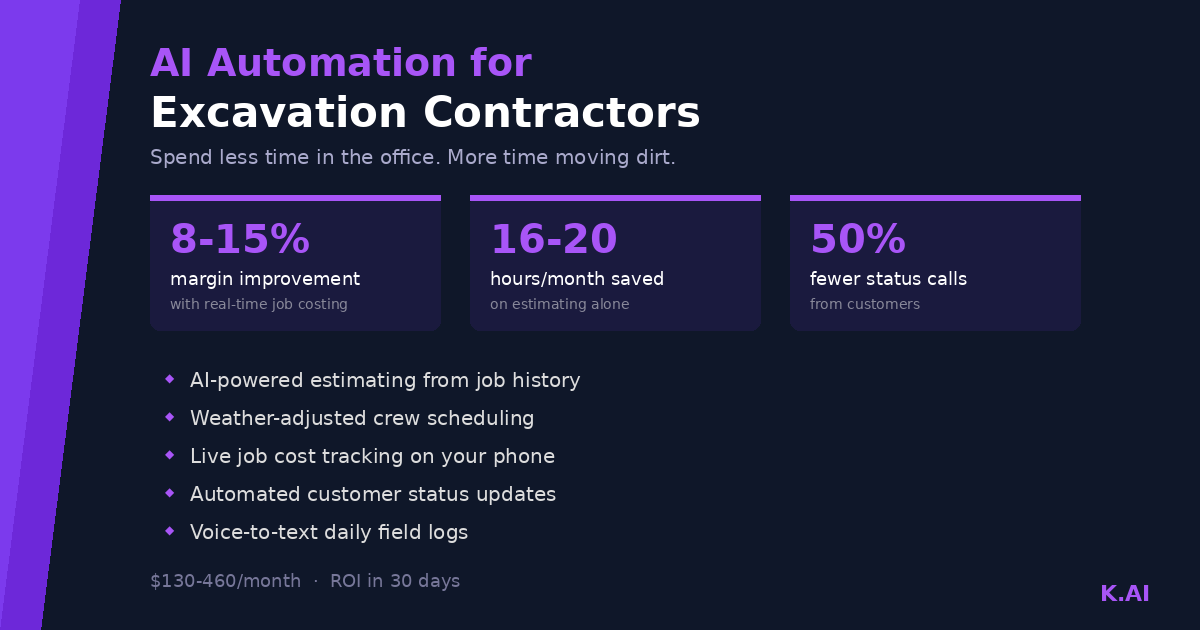
Task: Click the "Spend less time in the office" tagline
Action: coord(412,158)
